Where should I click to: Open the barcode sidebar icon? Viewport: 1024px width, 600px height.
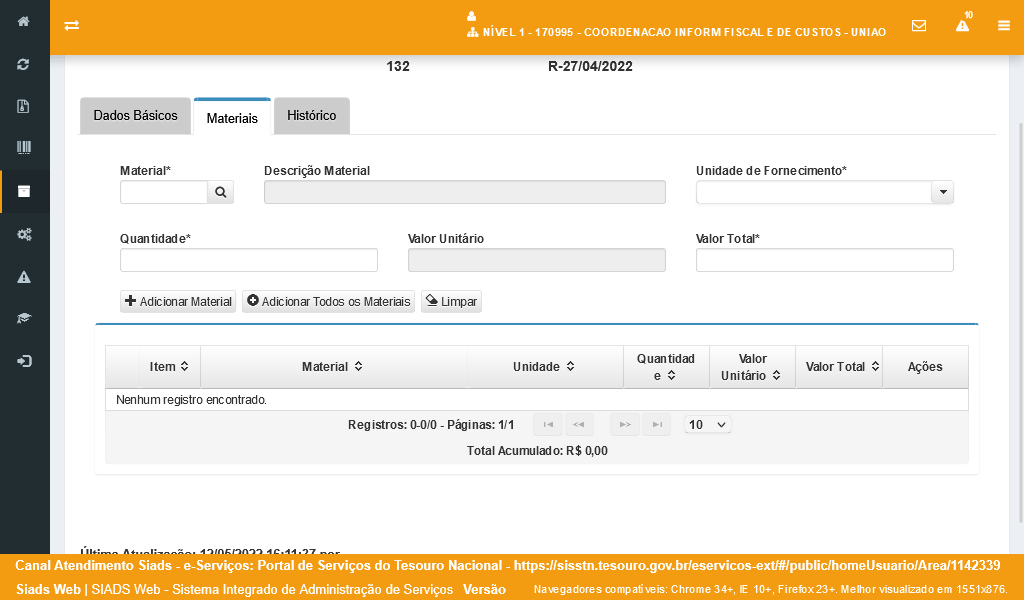[x=24, y=148]
